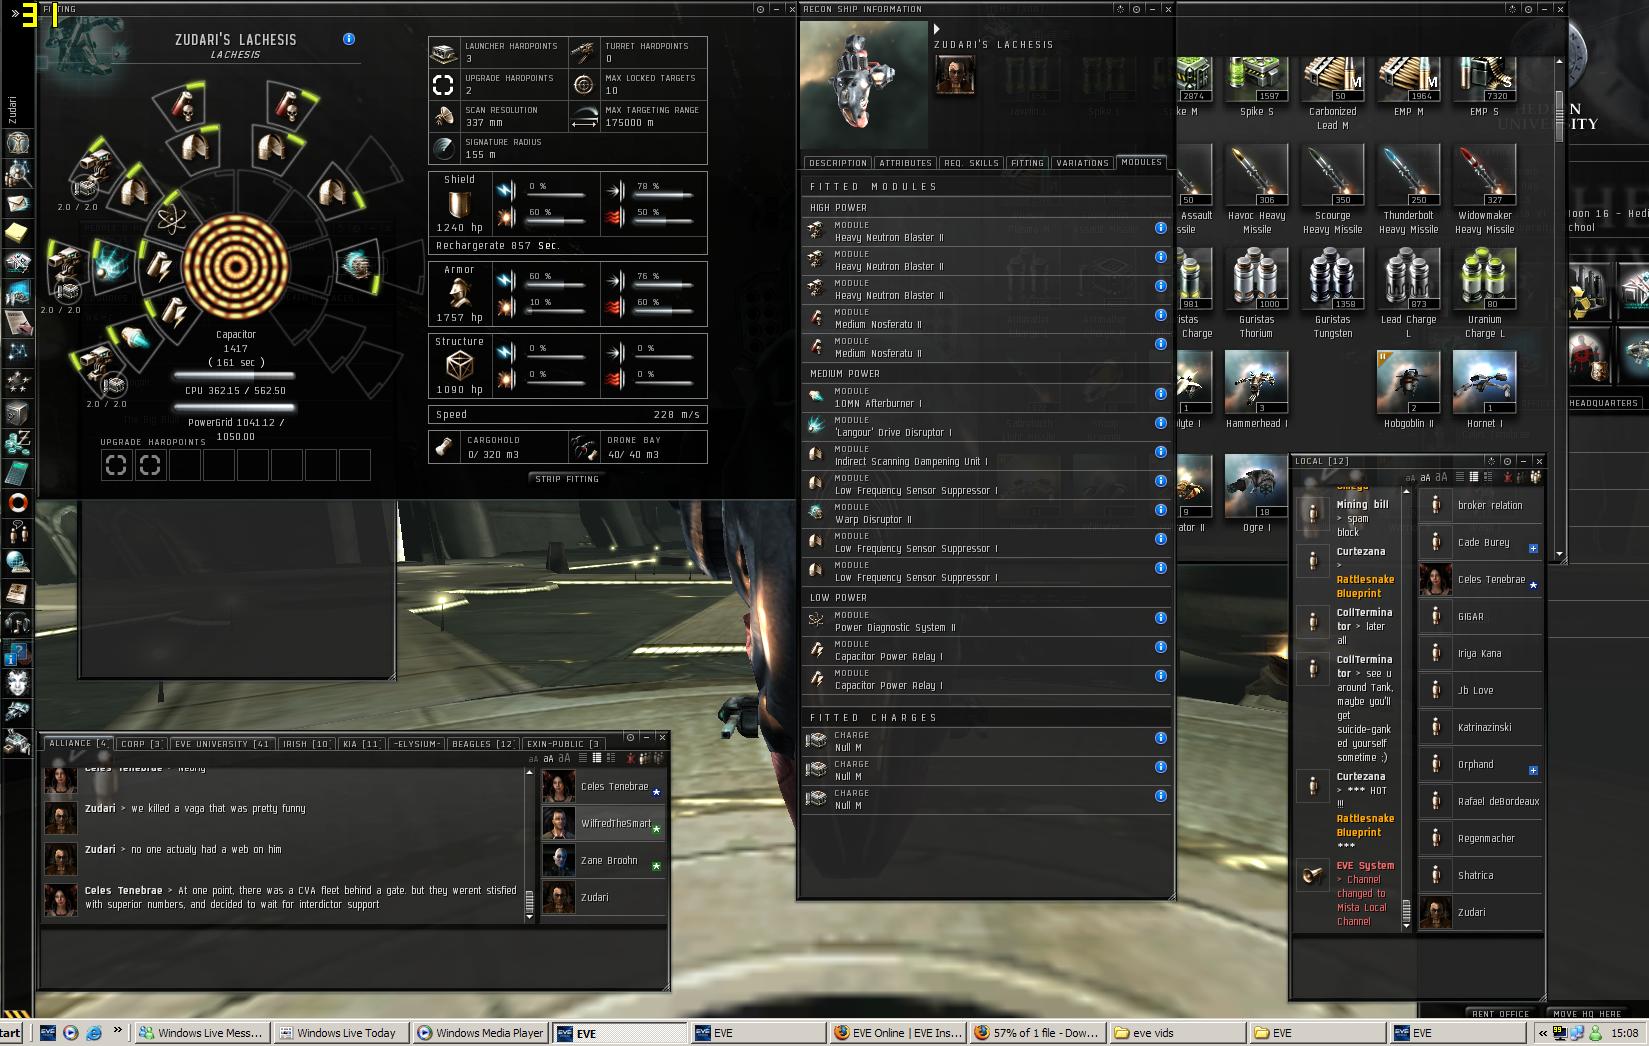
Task: Expand the arrow beside the Lachesis ship image
Action: [x=937, y=29]
